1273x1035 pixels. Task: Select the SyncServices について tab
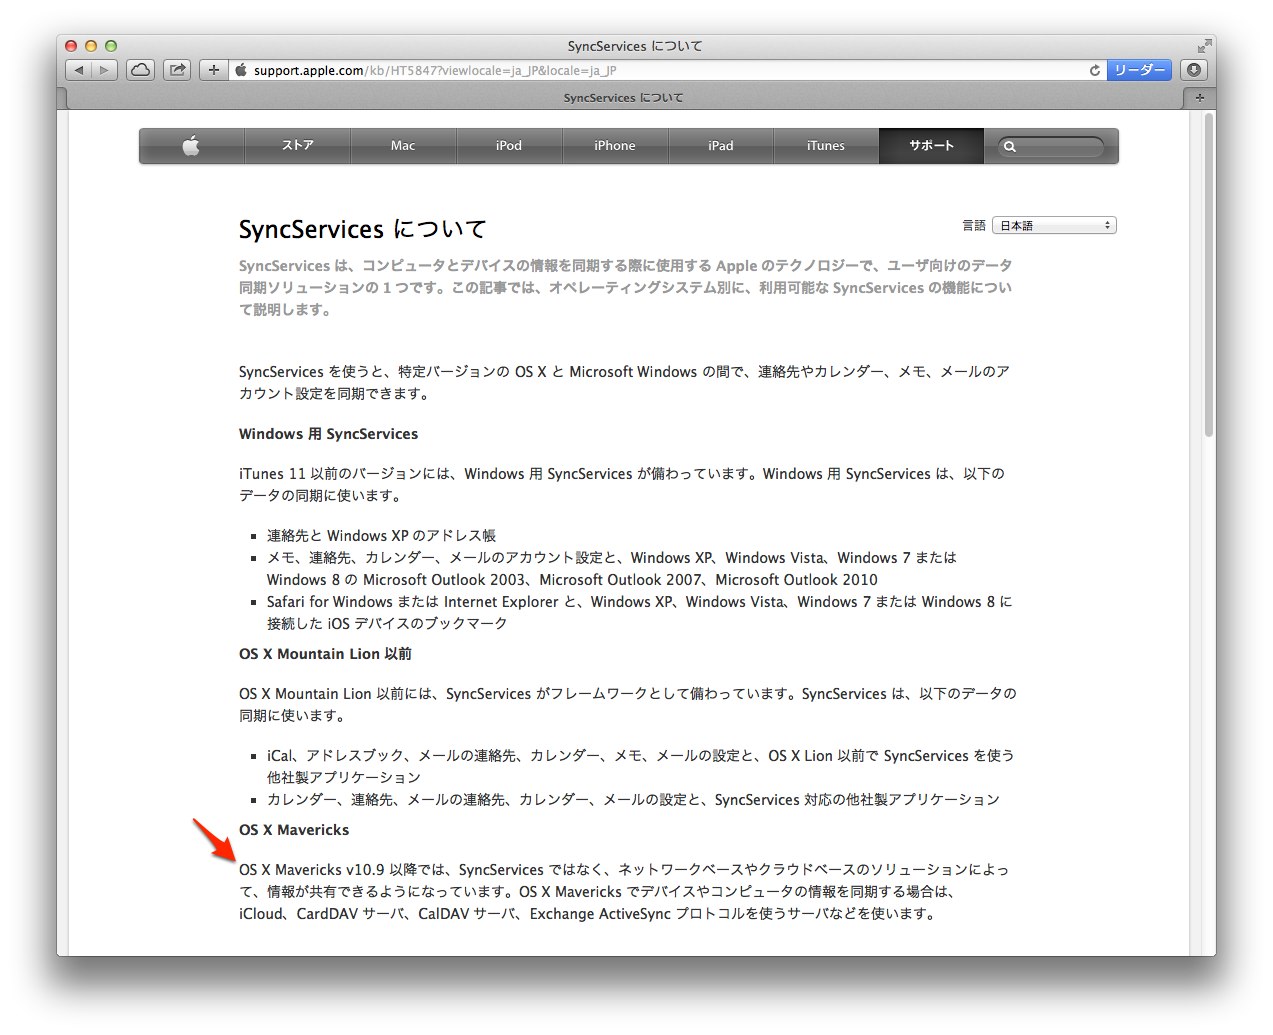pyautogui.click(x=624, y=98)
